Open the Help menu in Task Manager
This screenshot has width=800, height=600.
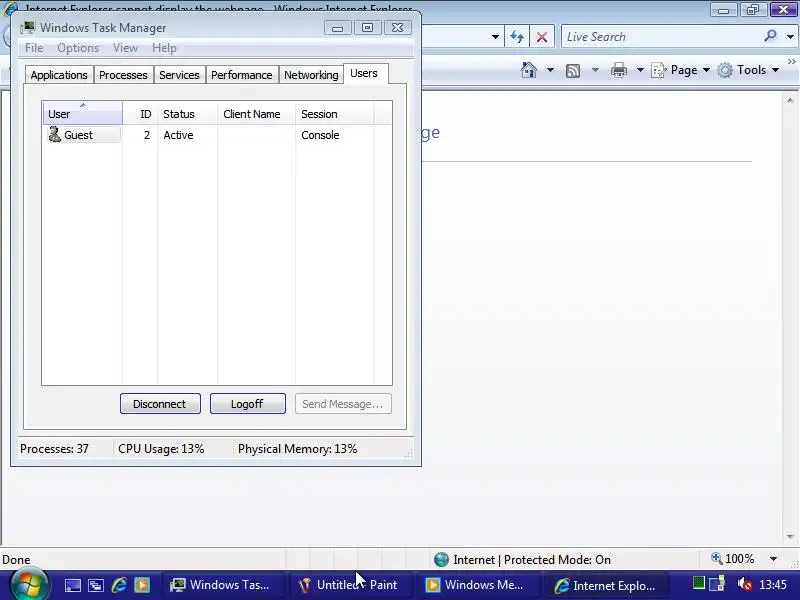(164, 48)
